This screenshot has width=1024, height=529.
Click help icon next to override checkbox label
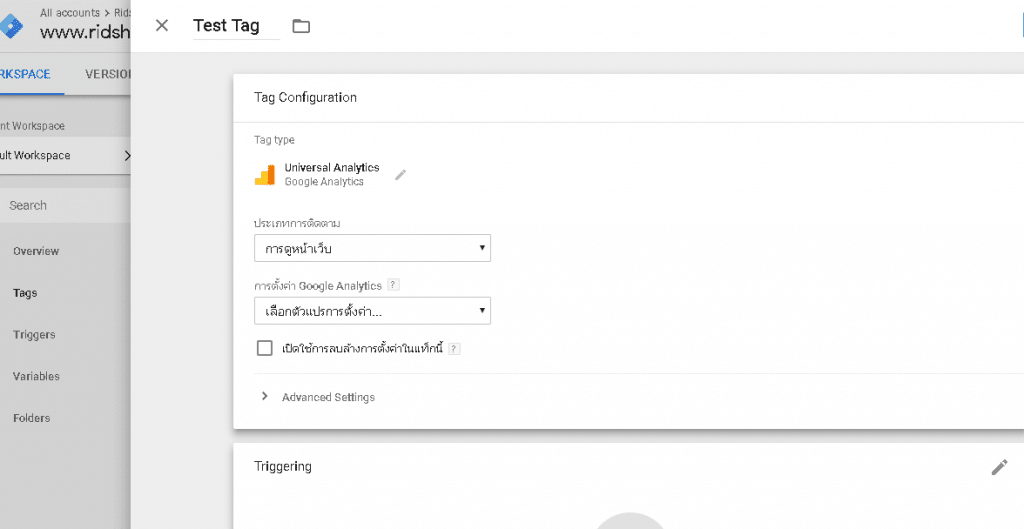tap(455, 349)
